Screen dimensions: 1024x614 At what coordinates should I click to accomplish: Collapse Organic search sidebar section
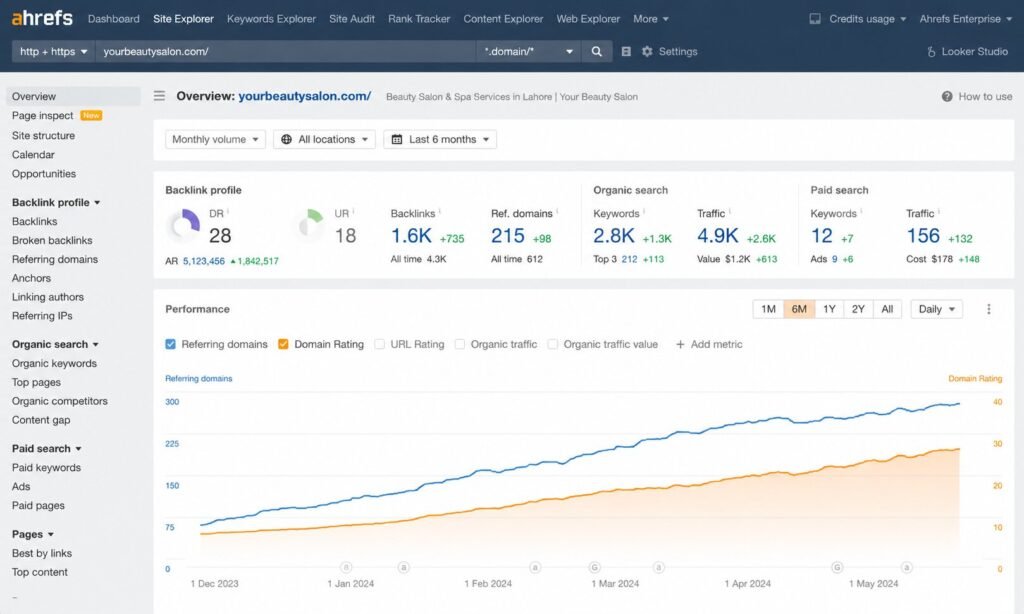click(x=56, y=344)
